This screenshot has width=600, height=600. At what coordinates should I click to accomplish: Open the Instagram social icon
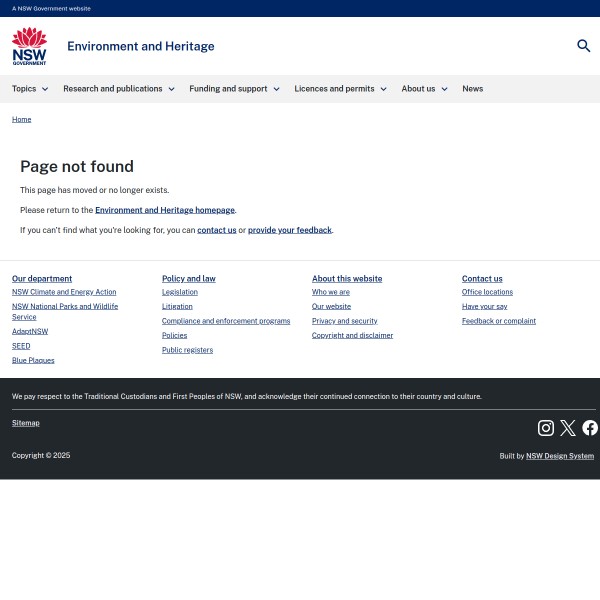coord(546,428)
